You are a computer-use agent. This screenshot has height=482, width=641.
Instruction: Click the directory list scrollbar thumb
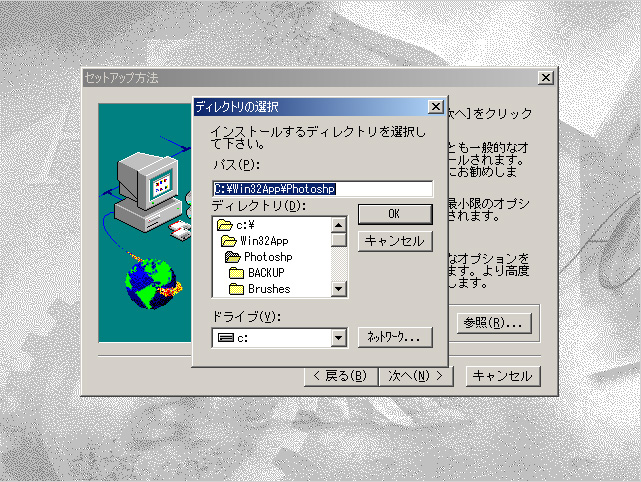pyautogui.click(x=338, y=240)
